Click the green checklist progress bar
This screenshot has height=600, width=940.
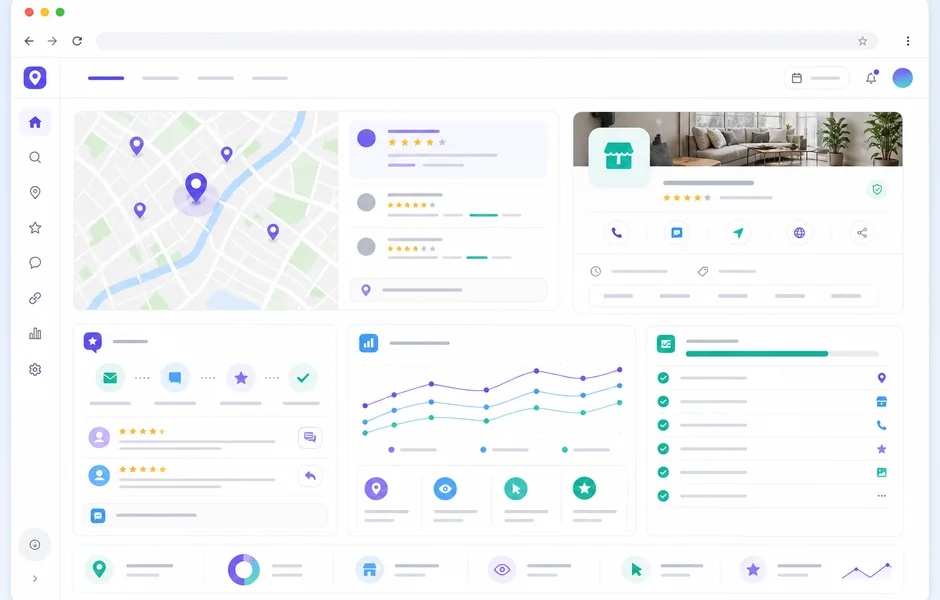782,354
